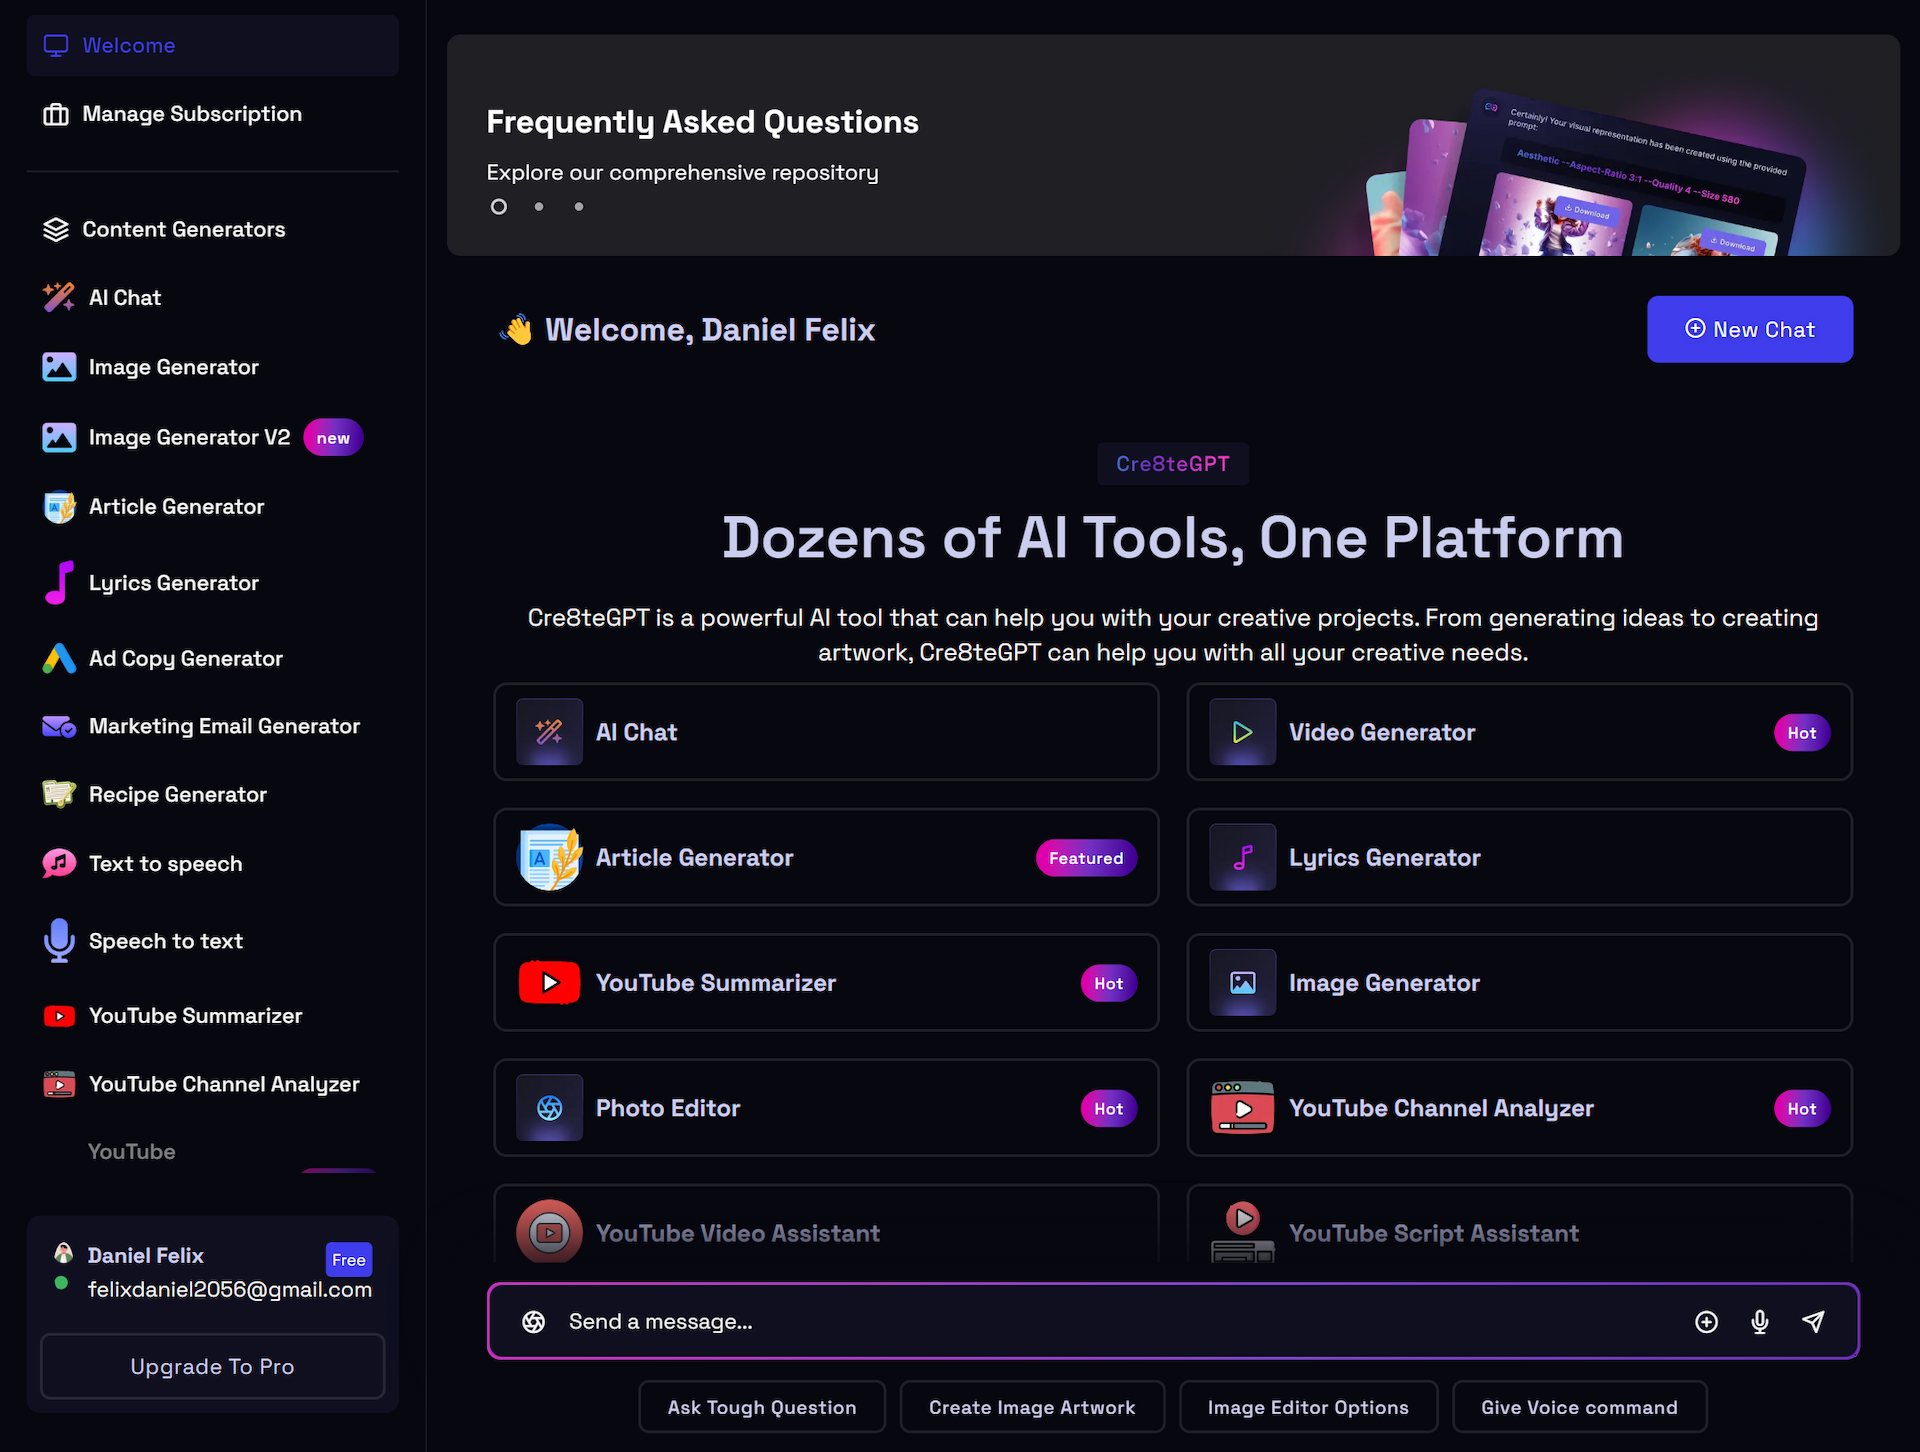Screen dimensions: 1920x1452
Task: Open Lyrics Generator music note sidebar icon
Action: point(59,583)
